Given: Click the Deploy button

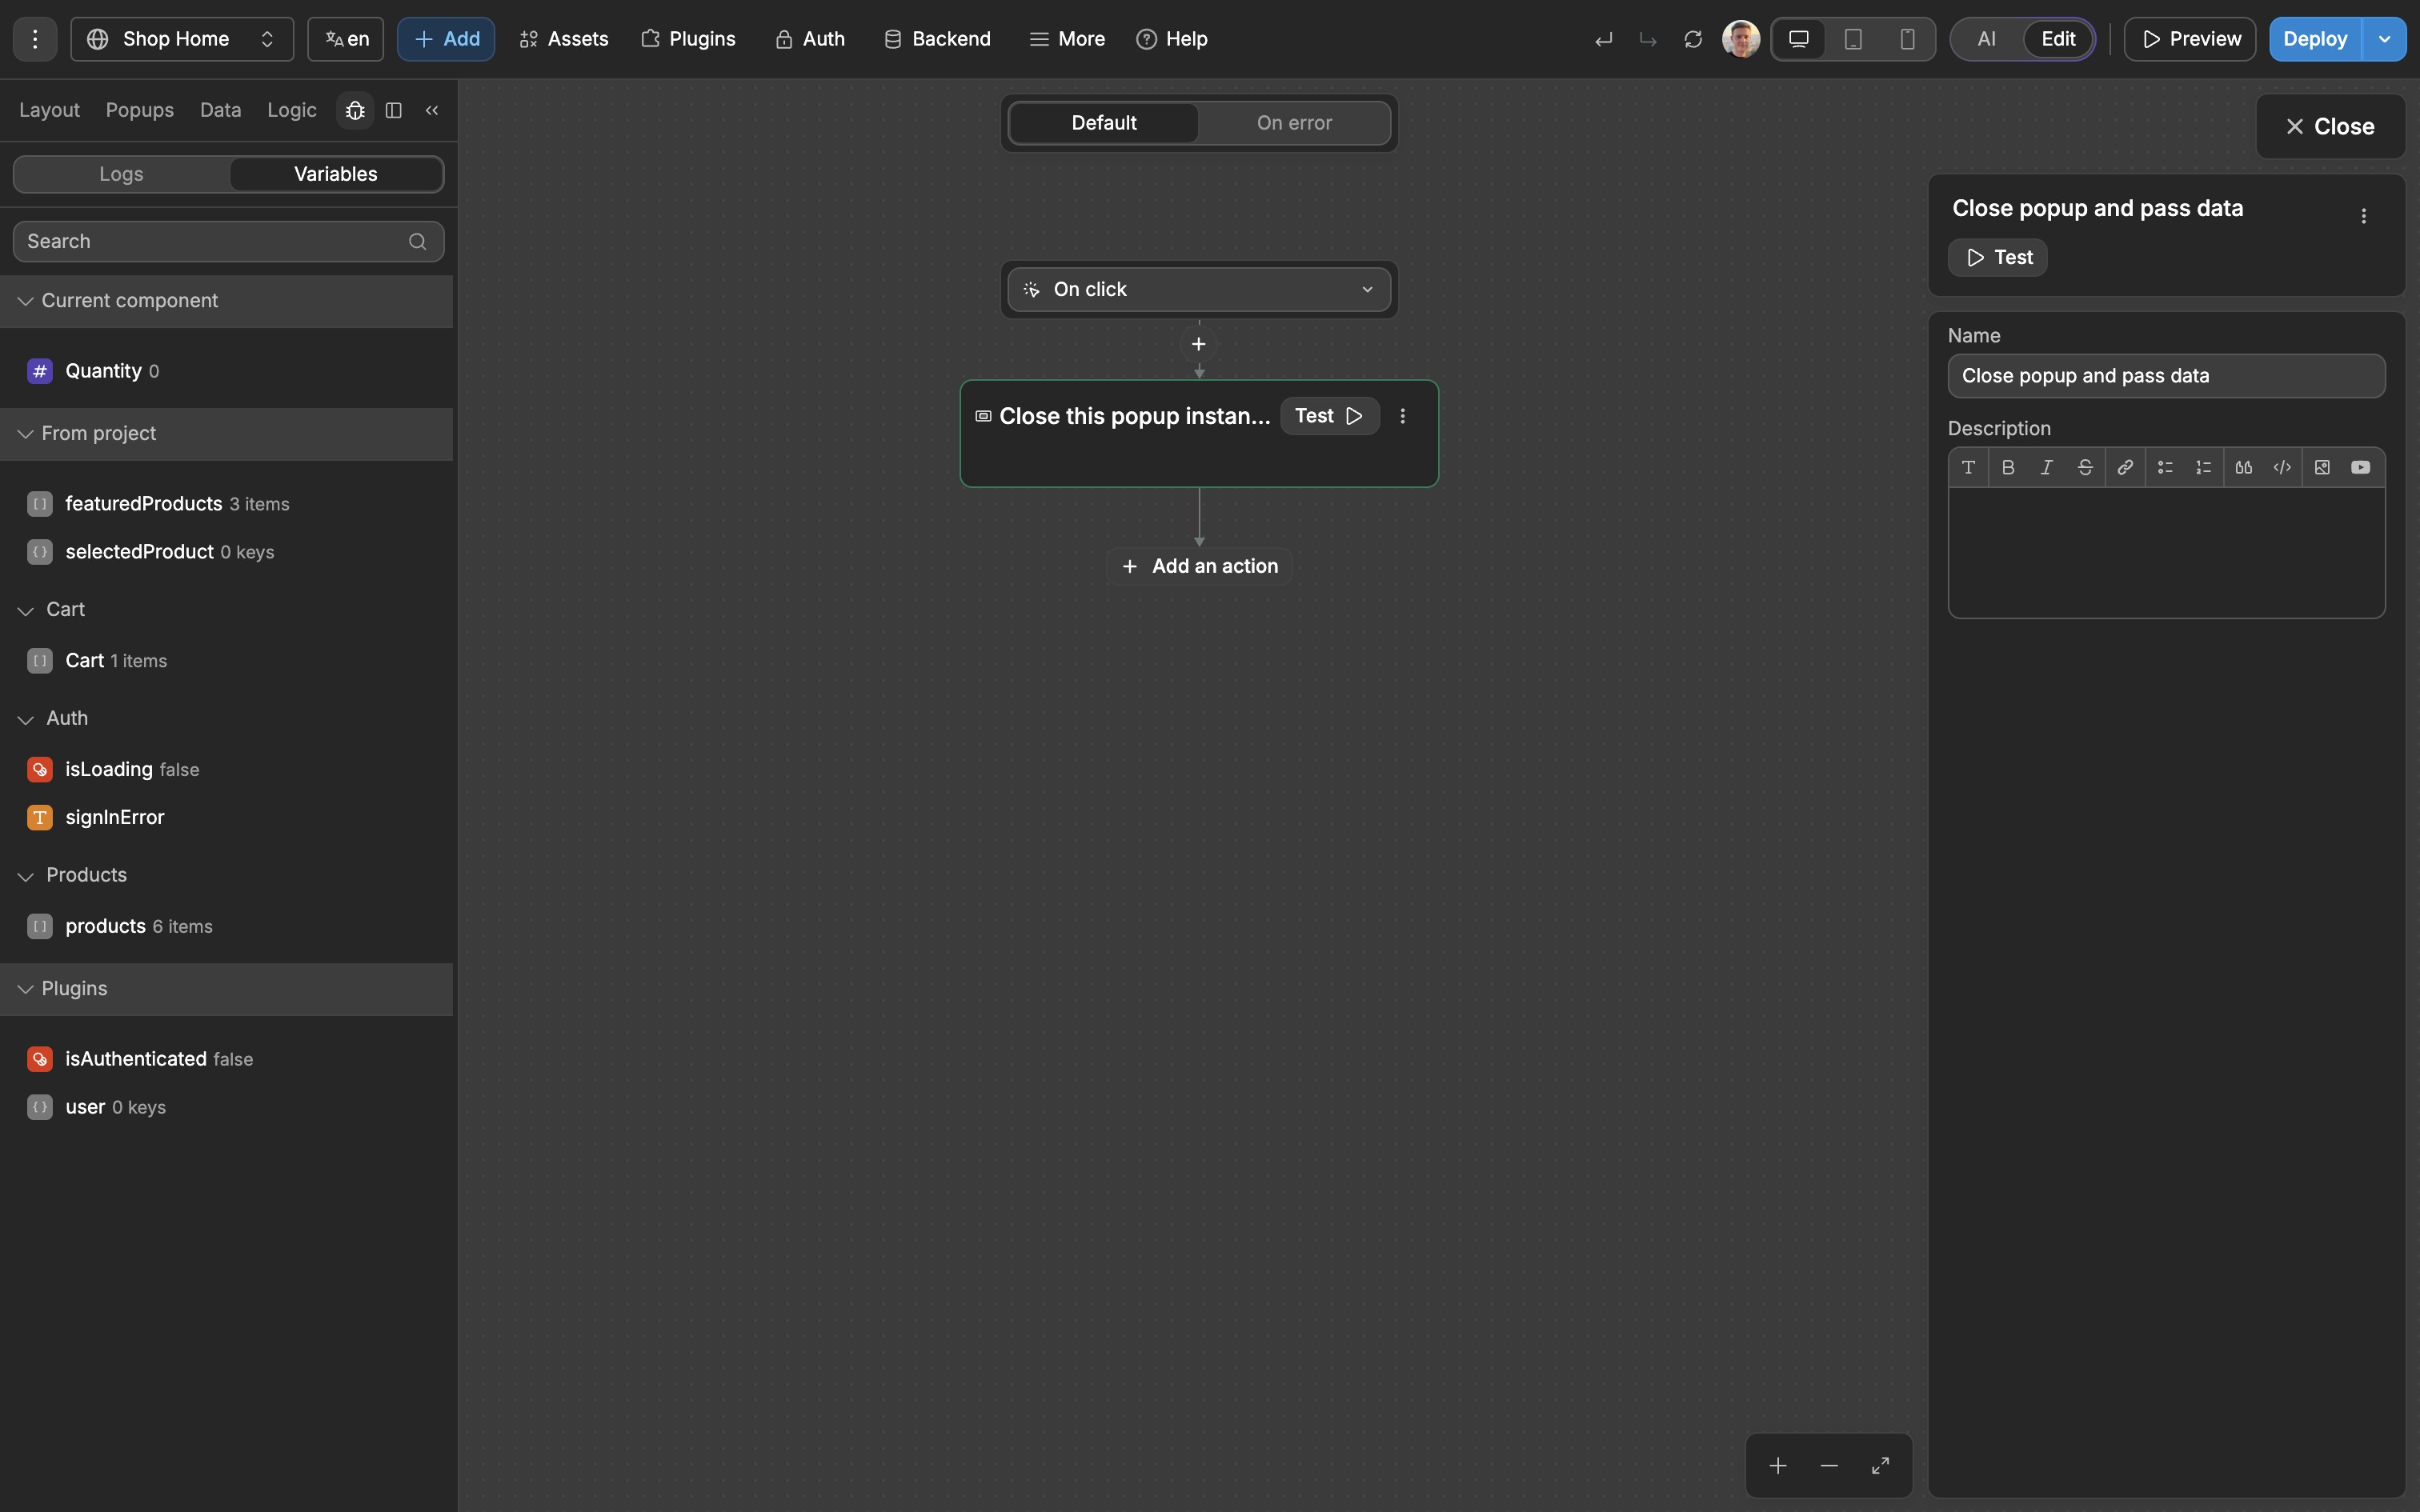Looking at the screenshot, I should [2315, 39].
